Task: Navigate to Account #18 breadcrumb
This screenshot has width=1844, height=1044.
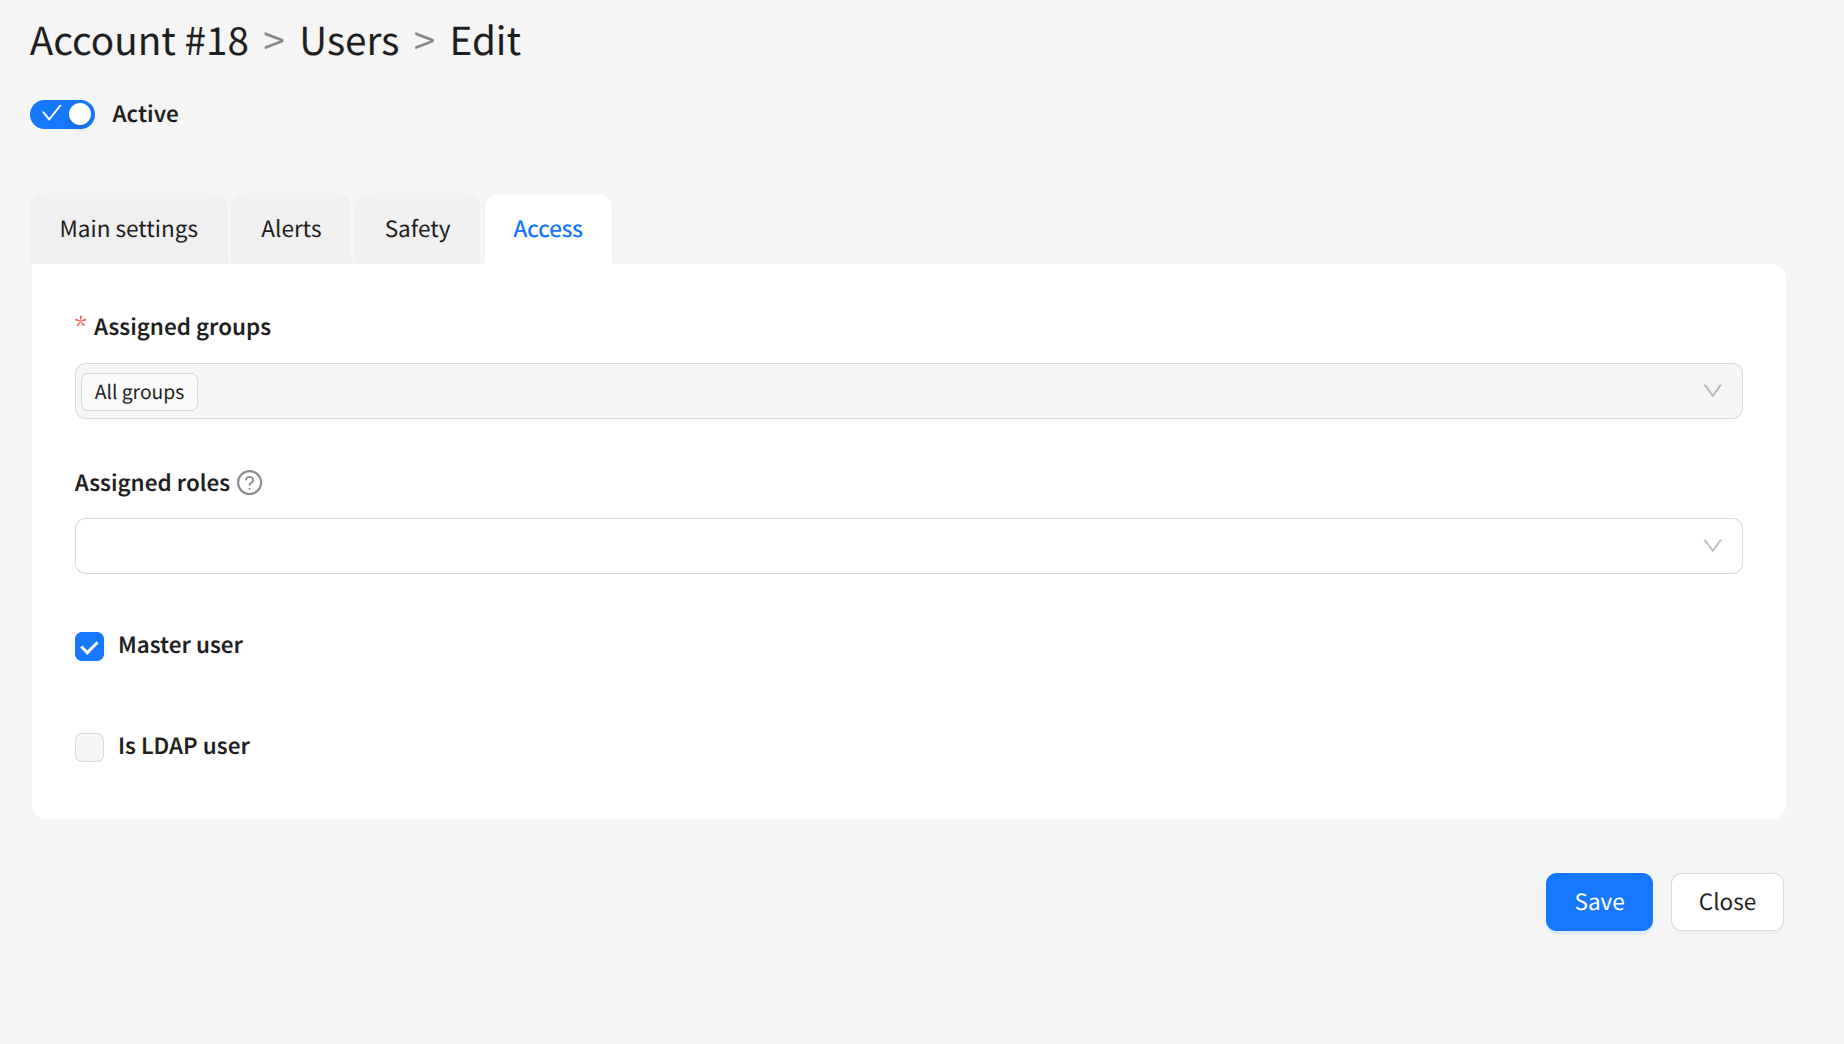Action: pyautogui.click(x=139, y=42)
